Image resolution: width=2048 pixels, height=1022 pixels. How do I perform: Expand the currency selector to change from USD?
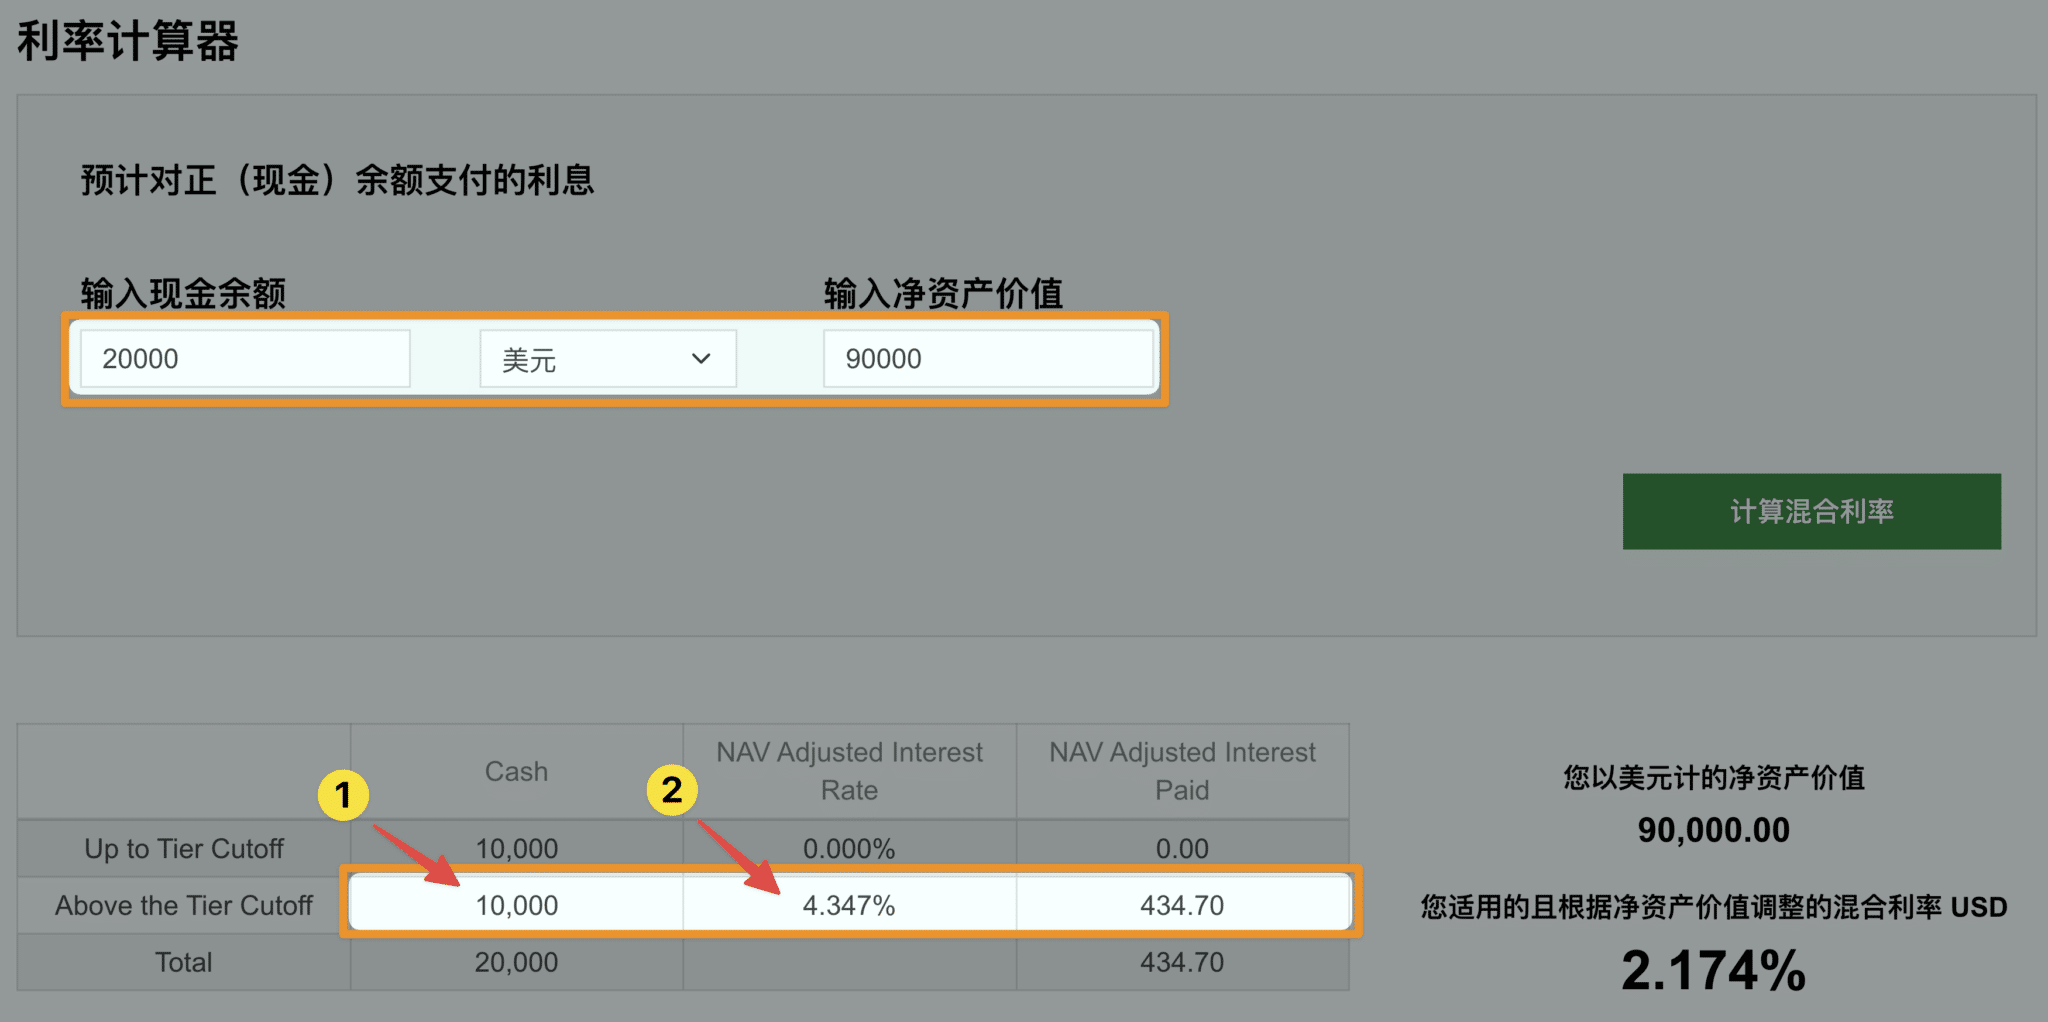607,358
